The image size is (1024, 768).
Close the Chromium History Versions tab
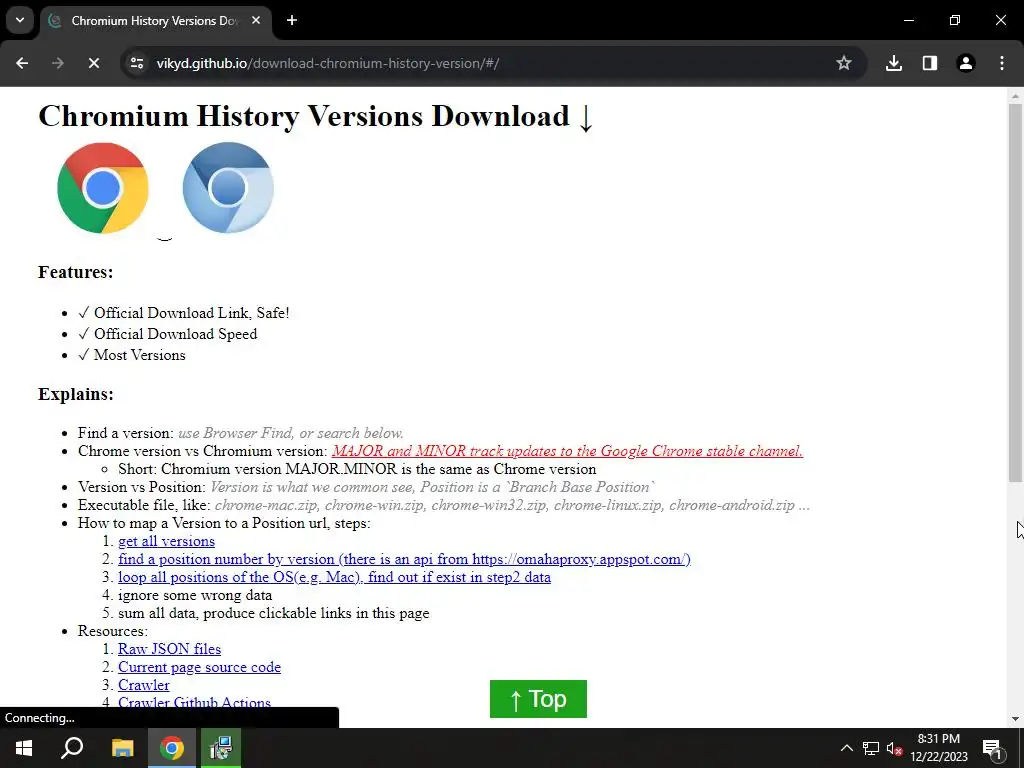256,20
